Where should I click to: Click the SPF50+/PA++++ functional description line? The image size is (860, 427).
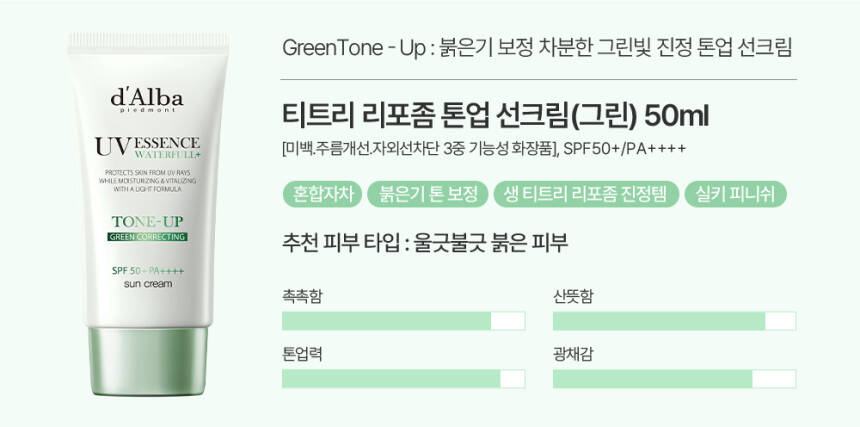click(484, 150)
